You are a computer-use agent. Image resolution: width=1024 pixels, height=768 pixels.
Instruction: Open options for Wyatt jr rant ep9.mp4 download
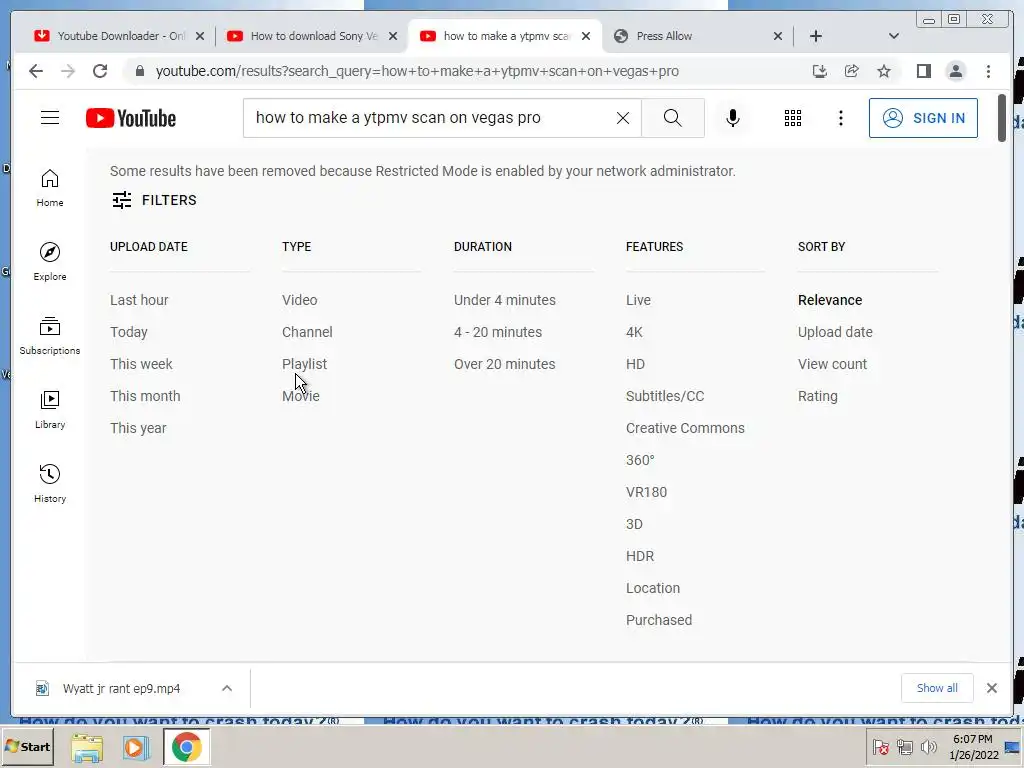pos(227,688)
